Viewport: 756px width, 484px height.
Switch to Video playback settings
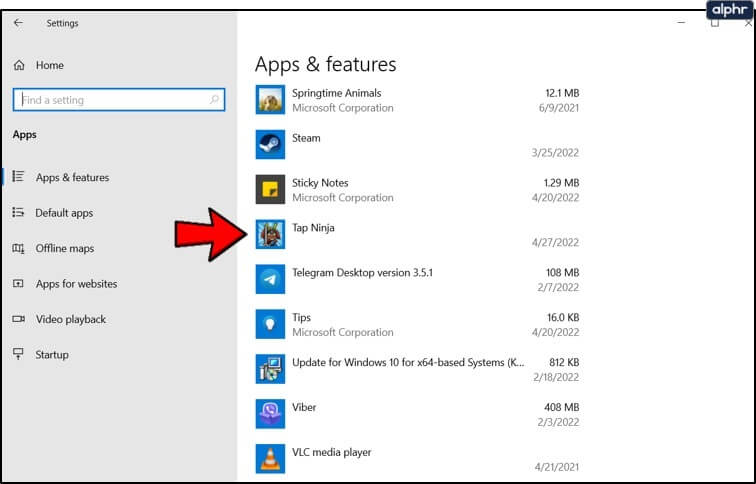tap(70, 319)
